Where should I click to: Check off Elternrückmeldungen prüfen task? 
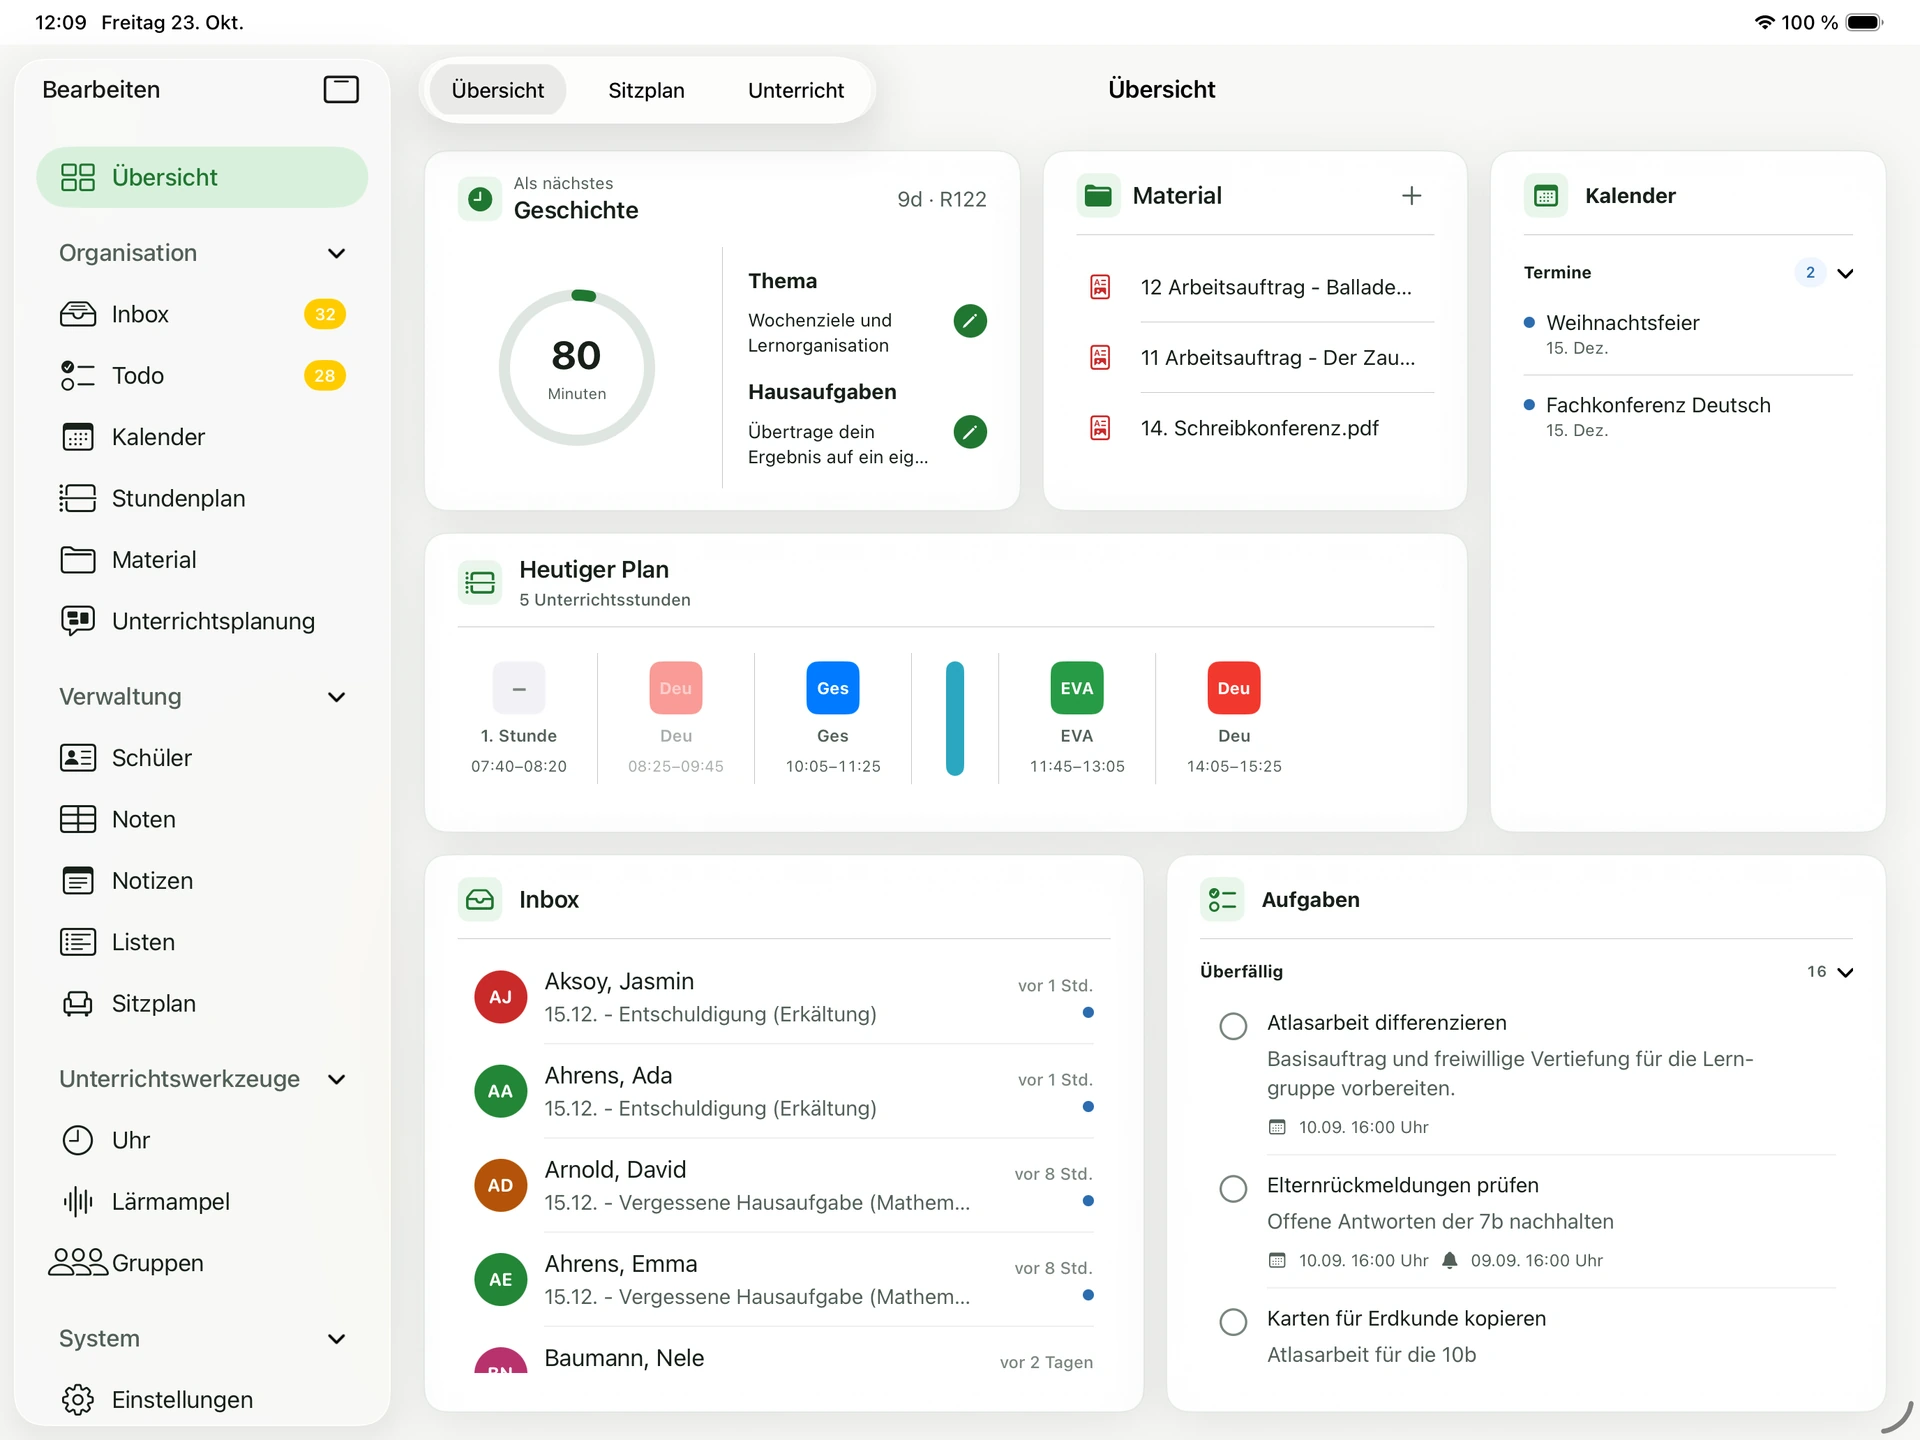1233,1188
